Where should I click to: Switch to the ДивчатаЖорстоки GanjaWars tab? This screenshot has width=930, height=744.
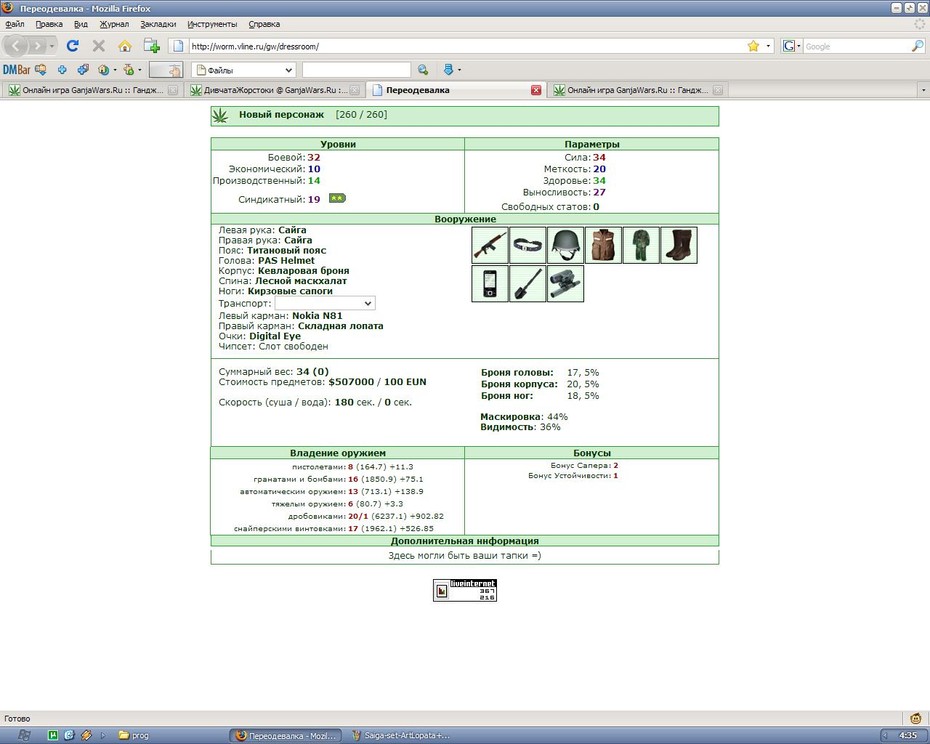point(272,90)
